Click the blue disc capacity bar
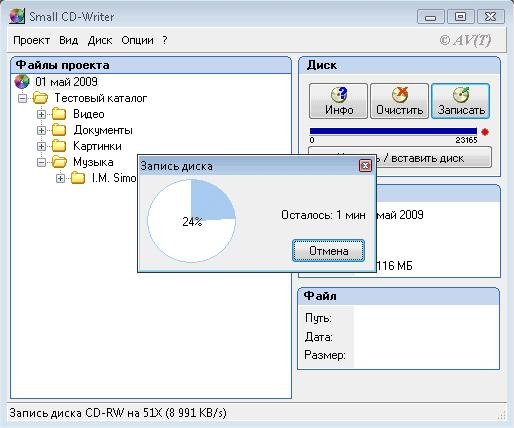Image resolution: width=514 pixels, height=428 pixels. [x=393, y=131]
